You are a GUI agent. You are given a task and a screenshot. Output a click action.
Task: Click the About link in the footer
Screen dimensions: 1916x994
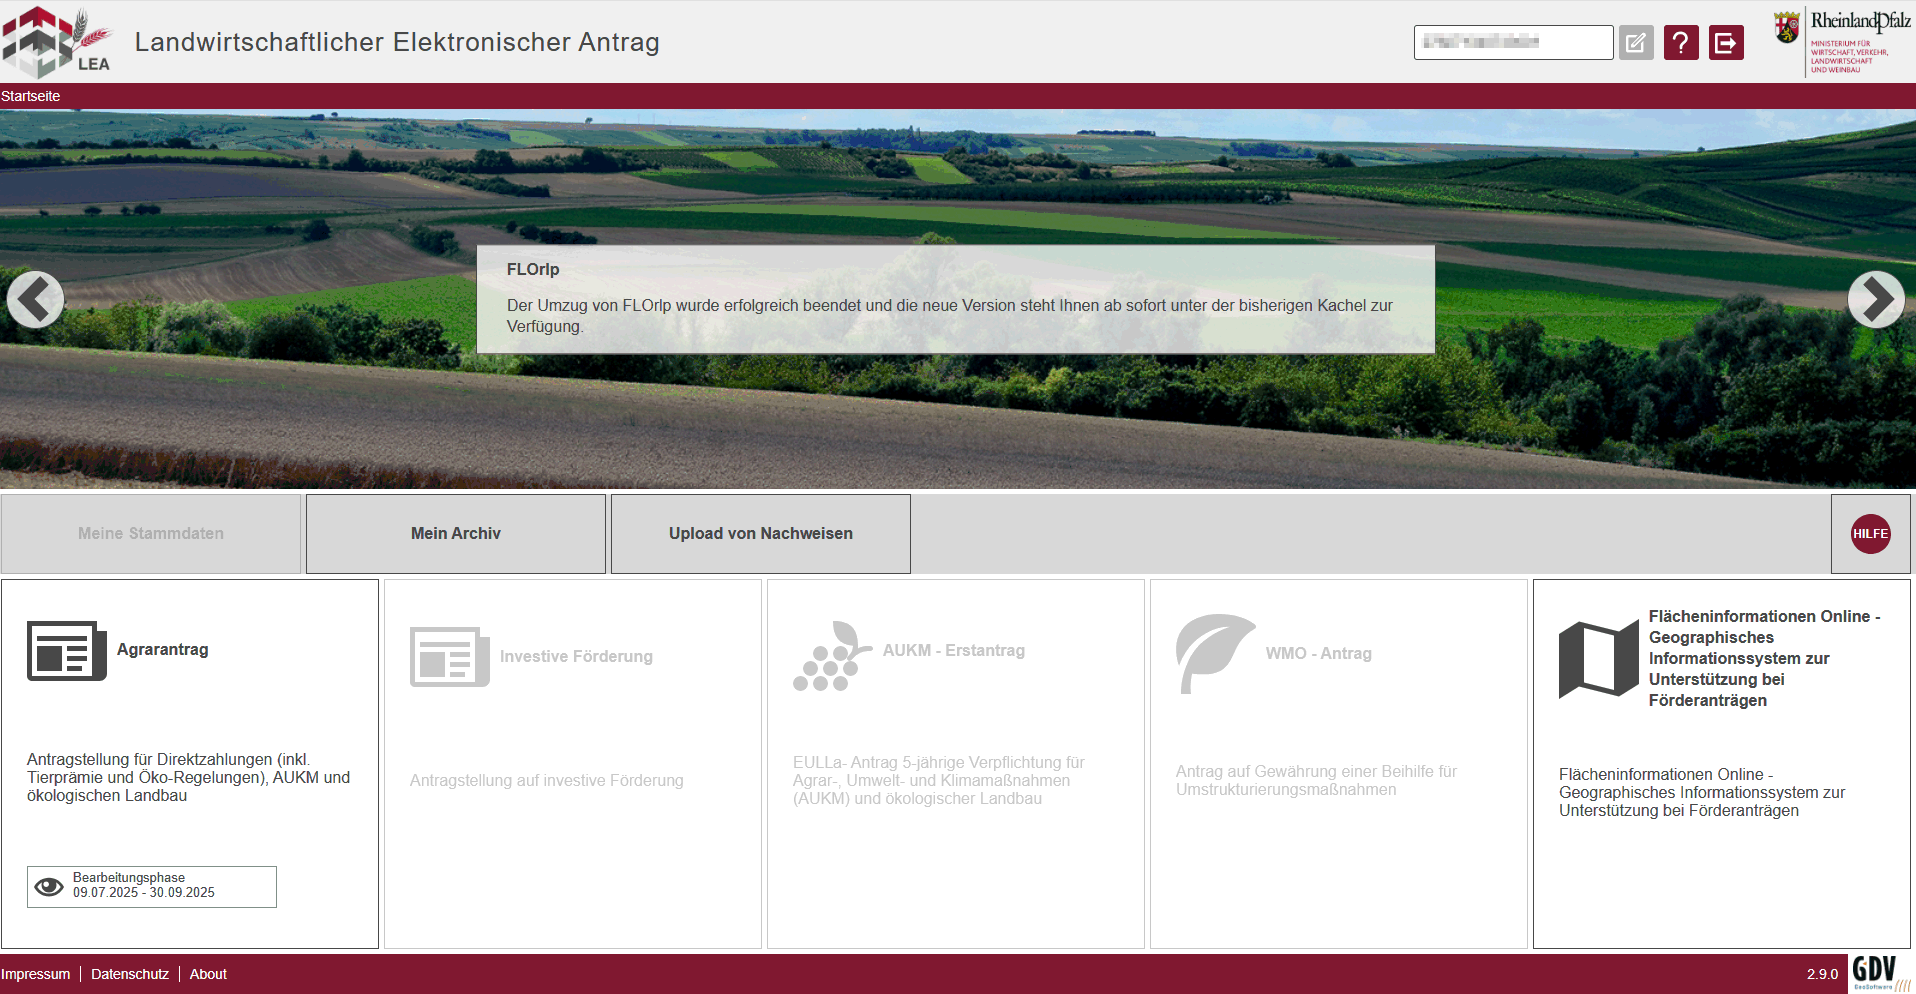[208, 974]
